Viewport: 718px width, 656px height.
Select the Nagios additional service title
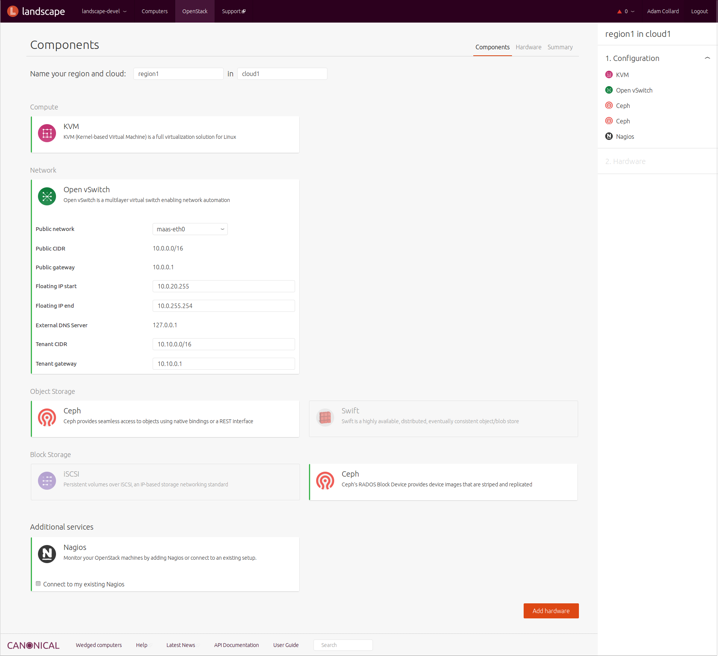tap(75, 547)
